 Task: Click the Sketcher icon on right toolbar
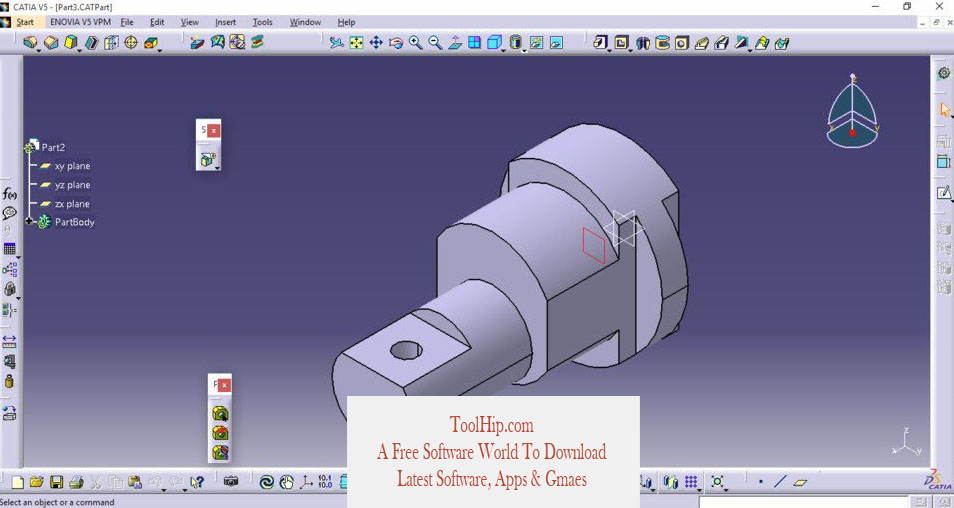(944, 193)
